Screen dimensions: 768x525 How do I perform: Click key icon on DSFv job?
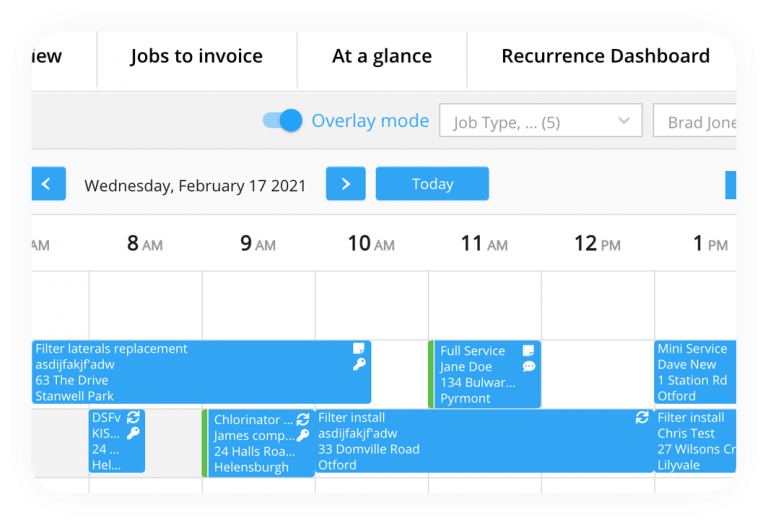pos(133,434)
